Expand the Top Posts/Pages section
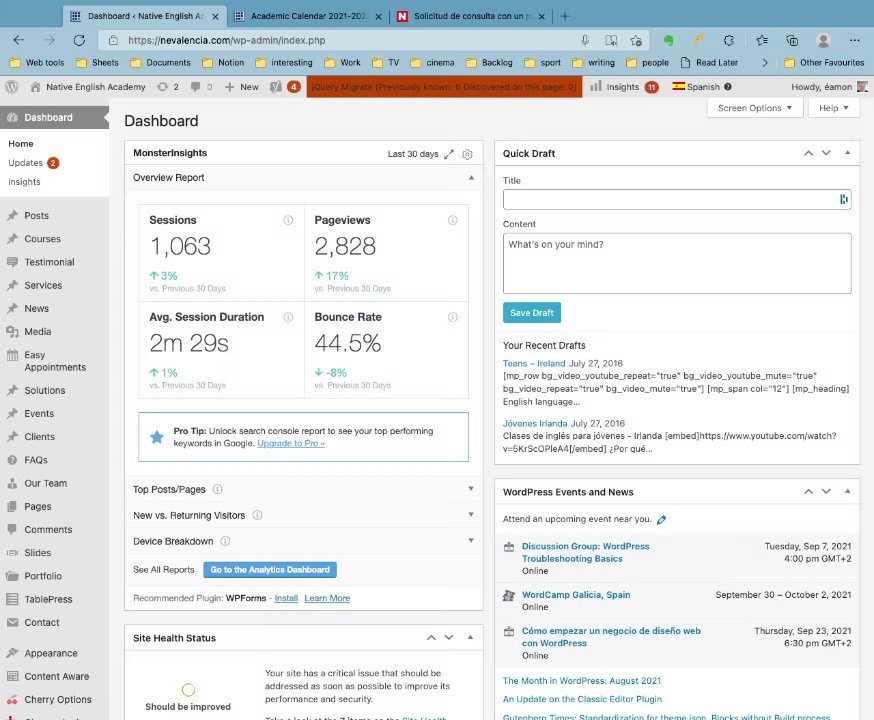 (471, 489)
